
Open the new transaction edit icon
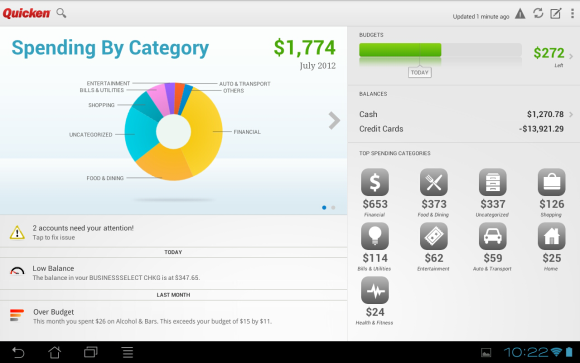coord(556,13)
